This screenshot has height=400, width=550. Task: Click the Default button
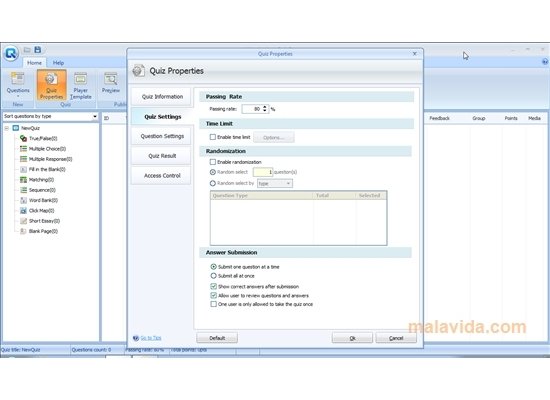coord(217,338)
